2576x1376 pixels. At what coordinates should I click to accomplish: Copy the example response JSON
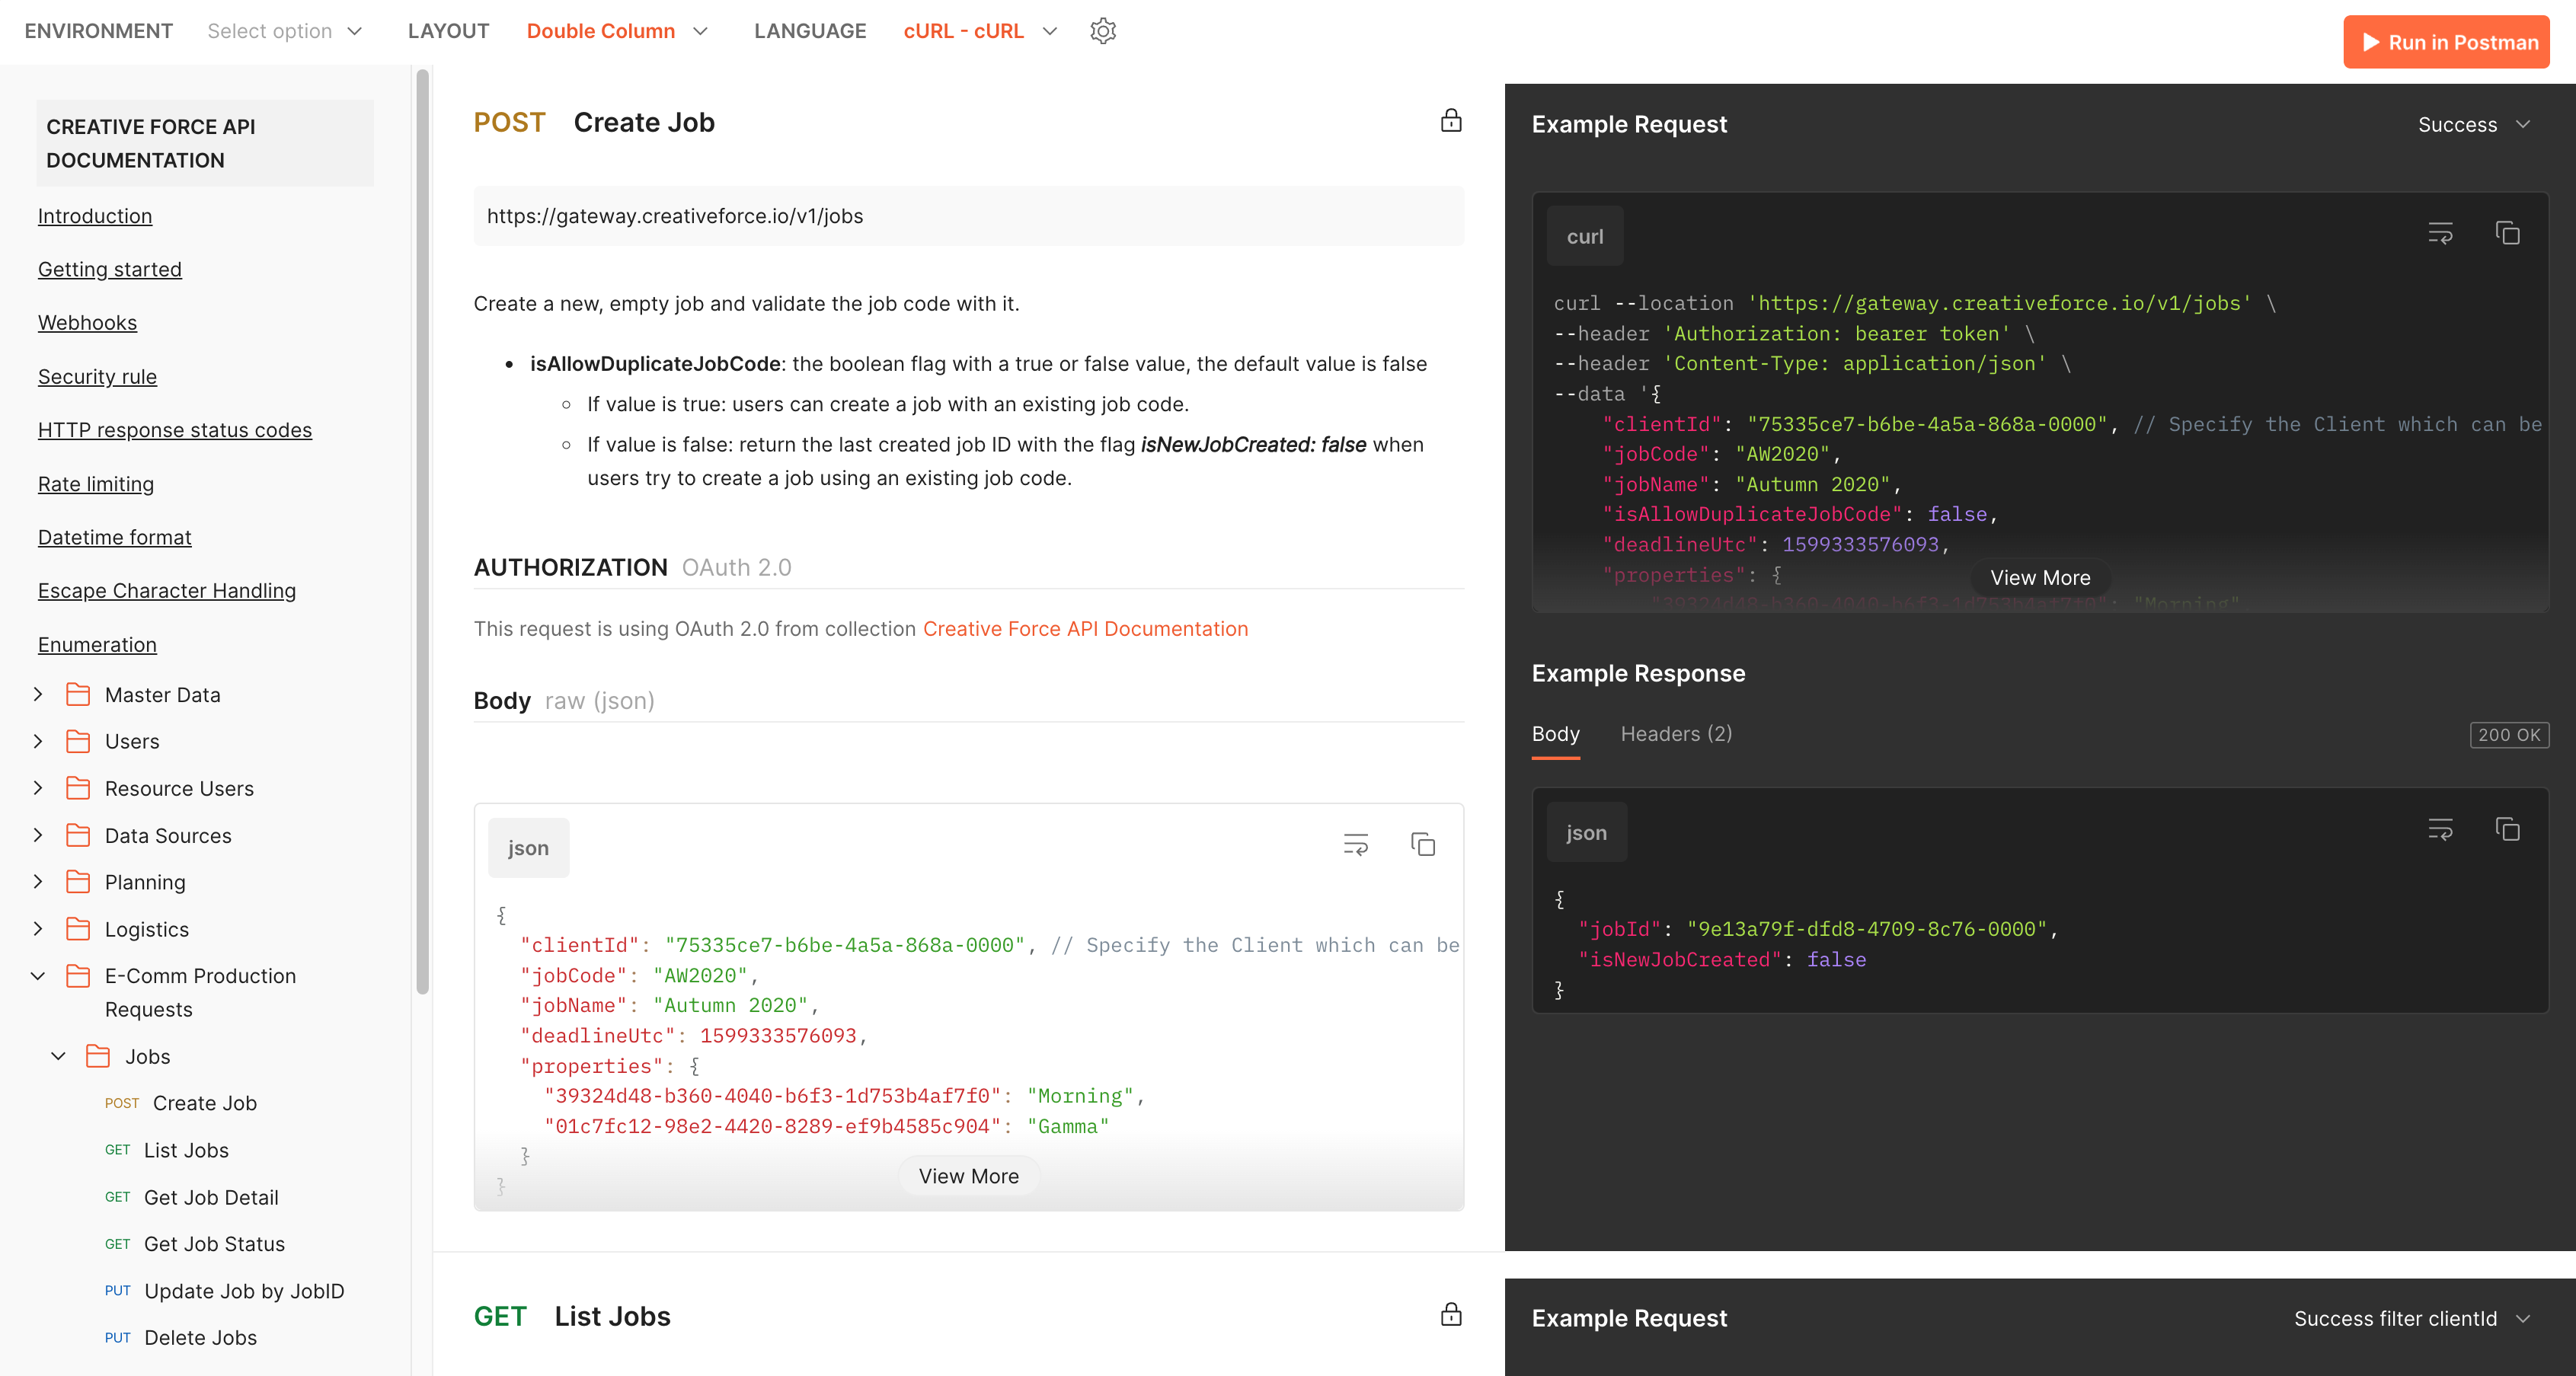(x=2510, y=829)
